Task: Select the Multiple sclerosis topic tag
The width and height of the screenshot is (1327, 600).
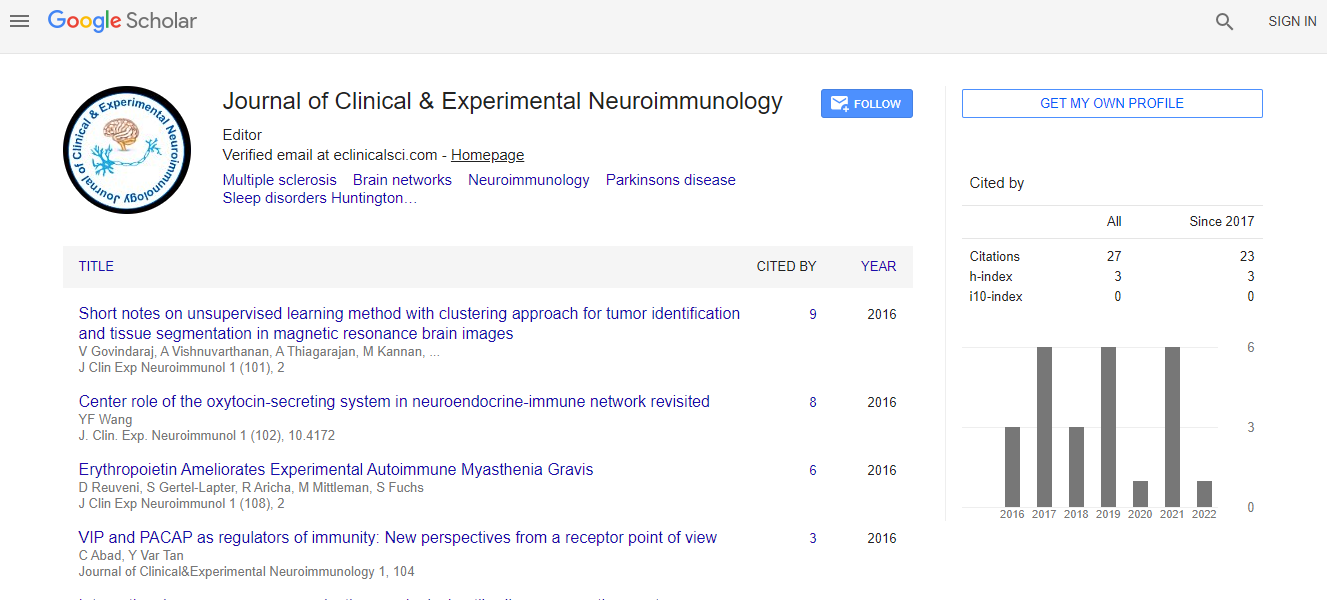Action: [x=279, y=180]
